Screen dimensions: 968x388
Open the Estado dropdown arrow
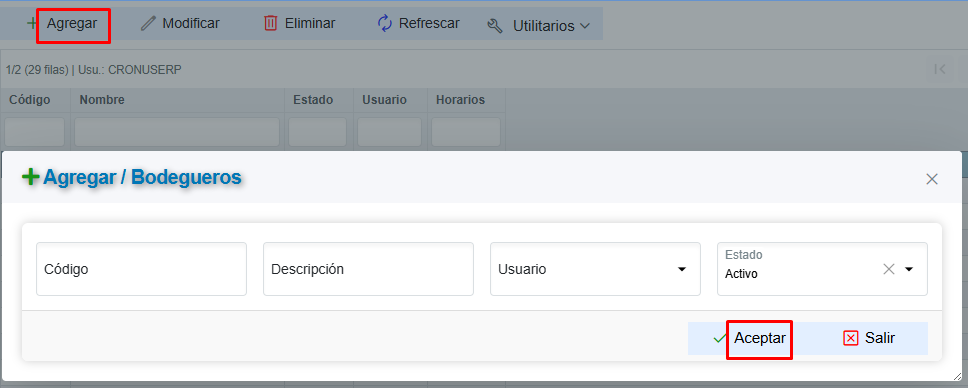(909, 269)
